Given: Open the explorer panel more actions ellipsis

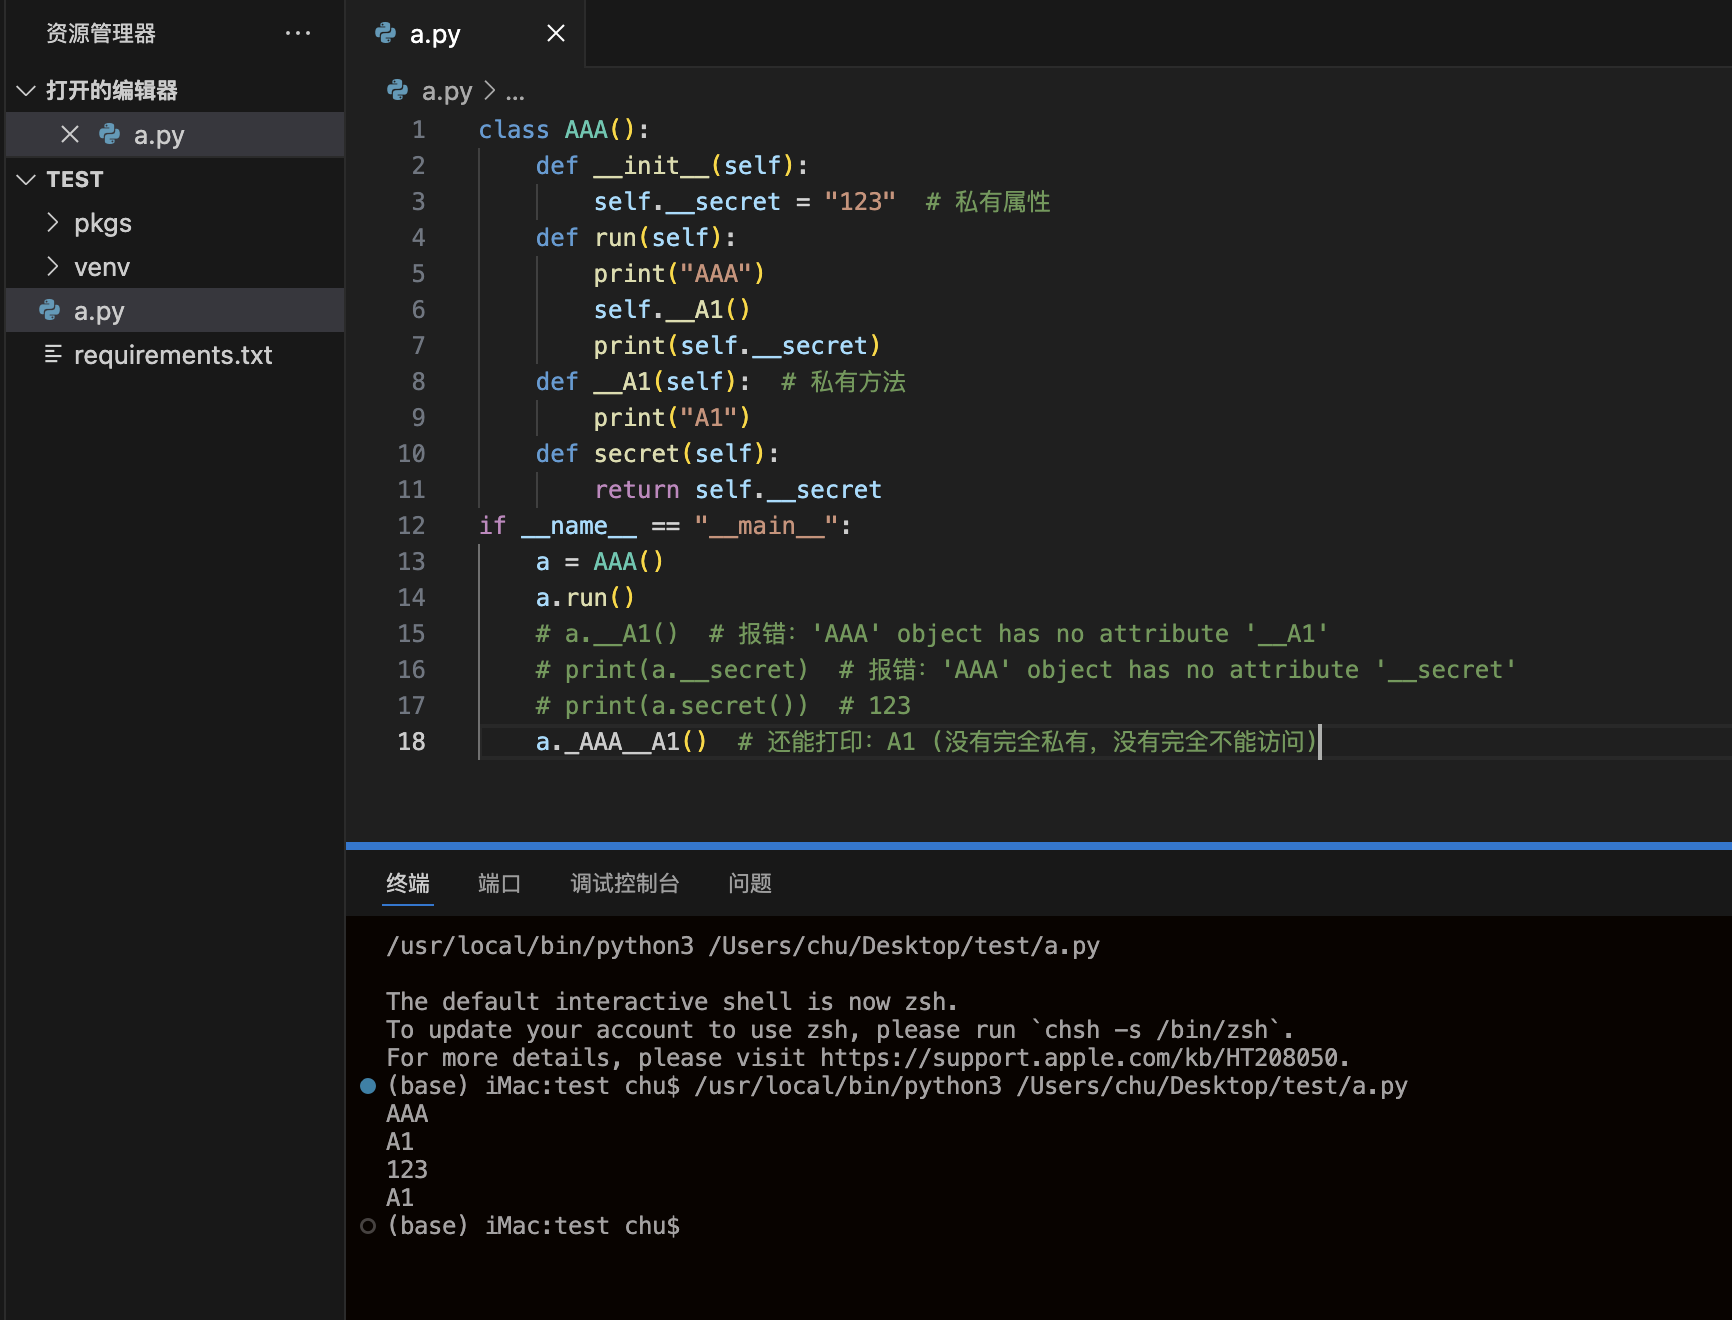Looking at the screenshot, I should pyautogui.click(x=297, y=33).
